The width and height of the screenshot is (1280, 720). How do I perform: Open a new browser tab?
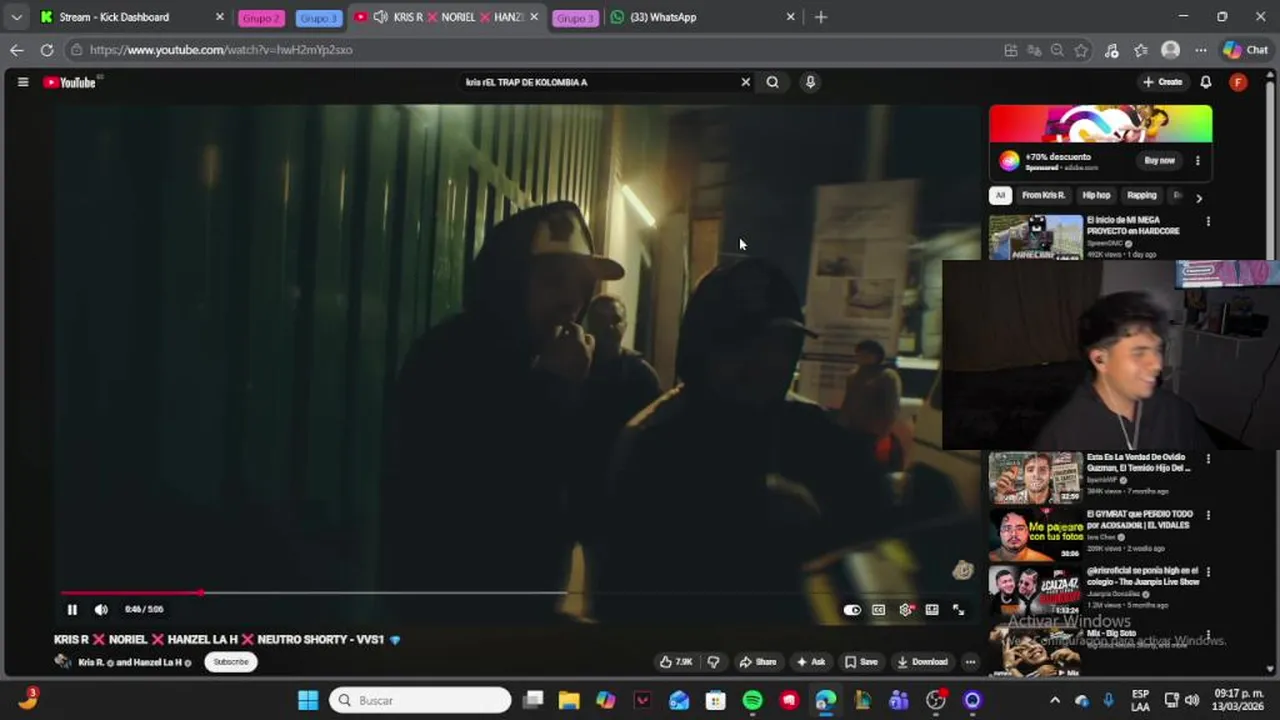[821, 17]
